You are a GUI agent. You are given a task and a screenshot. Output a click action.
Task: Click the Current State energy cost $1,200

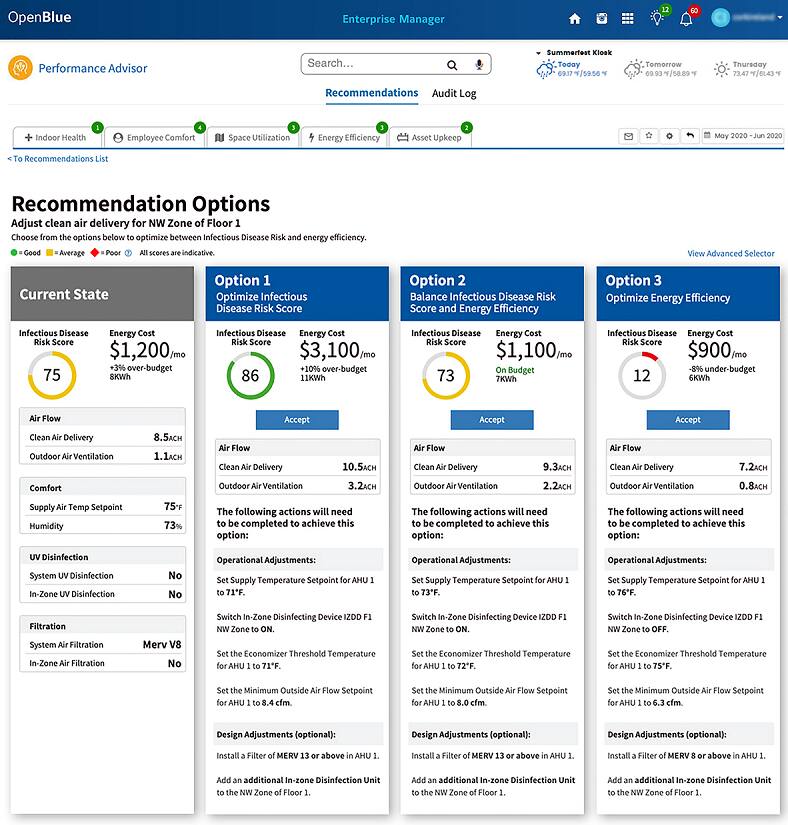tap(147, 350)
